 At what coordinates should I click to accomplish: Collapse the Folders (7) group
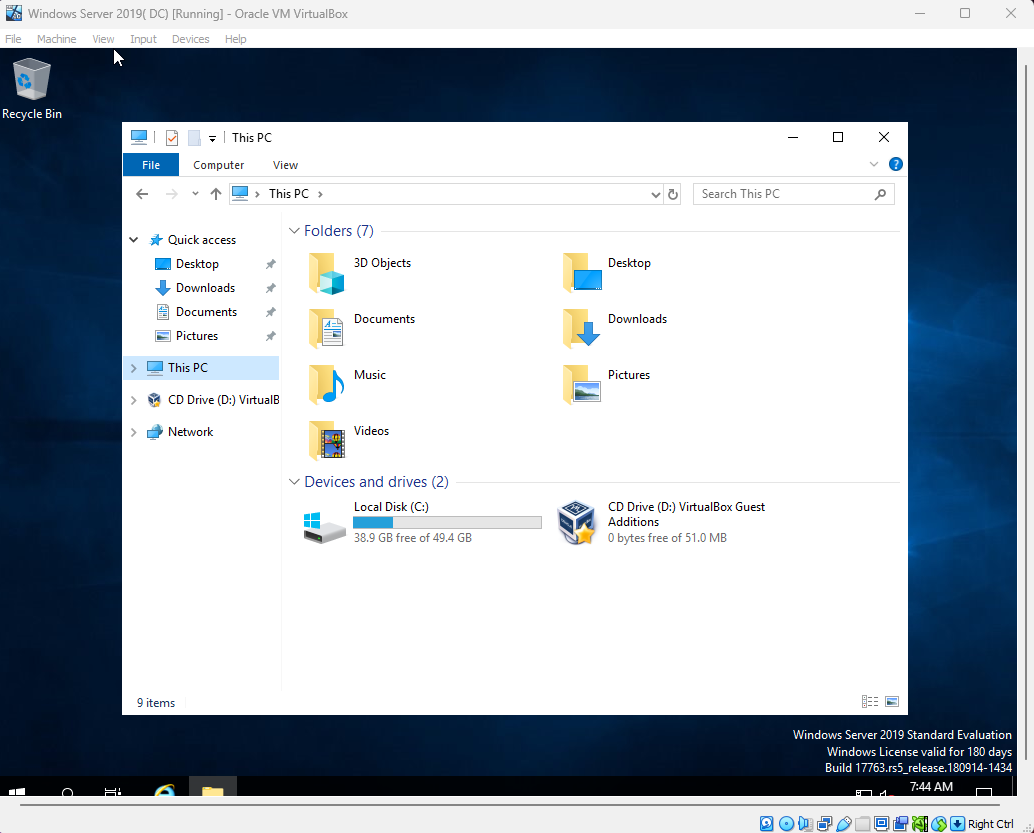(x=294, y=231)
